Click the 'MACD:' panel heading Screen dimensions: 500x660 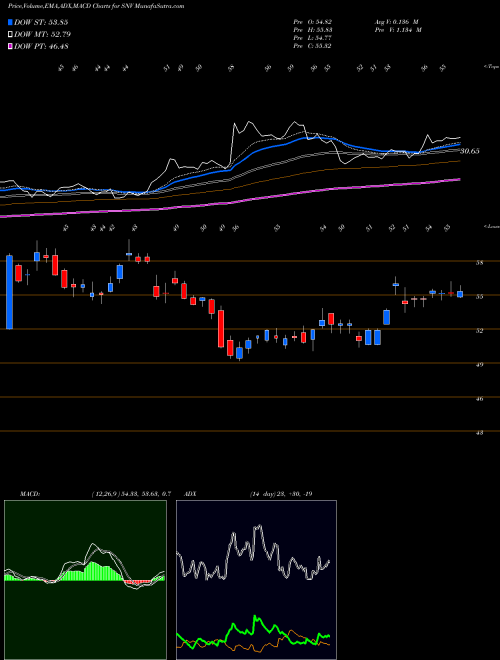click(29, 494)
